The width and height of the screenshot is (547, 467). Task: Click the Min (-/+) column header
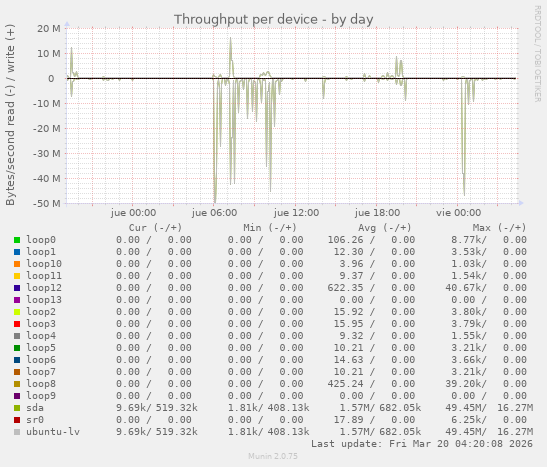pyautogui.click(x=270, y=228)
